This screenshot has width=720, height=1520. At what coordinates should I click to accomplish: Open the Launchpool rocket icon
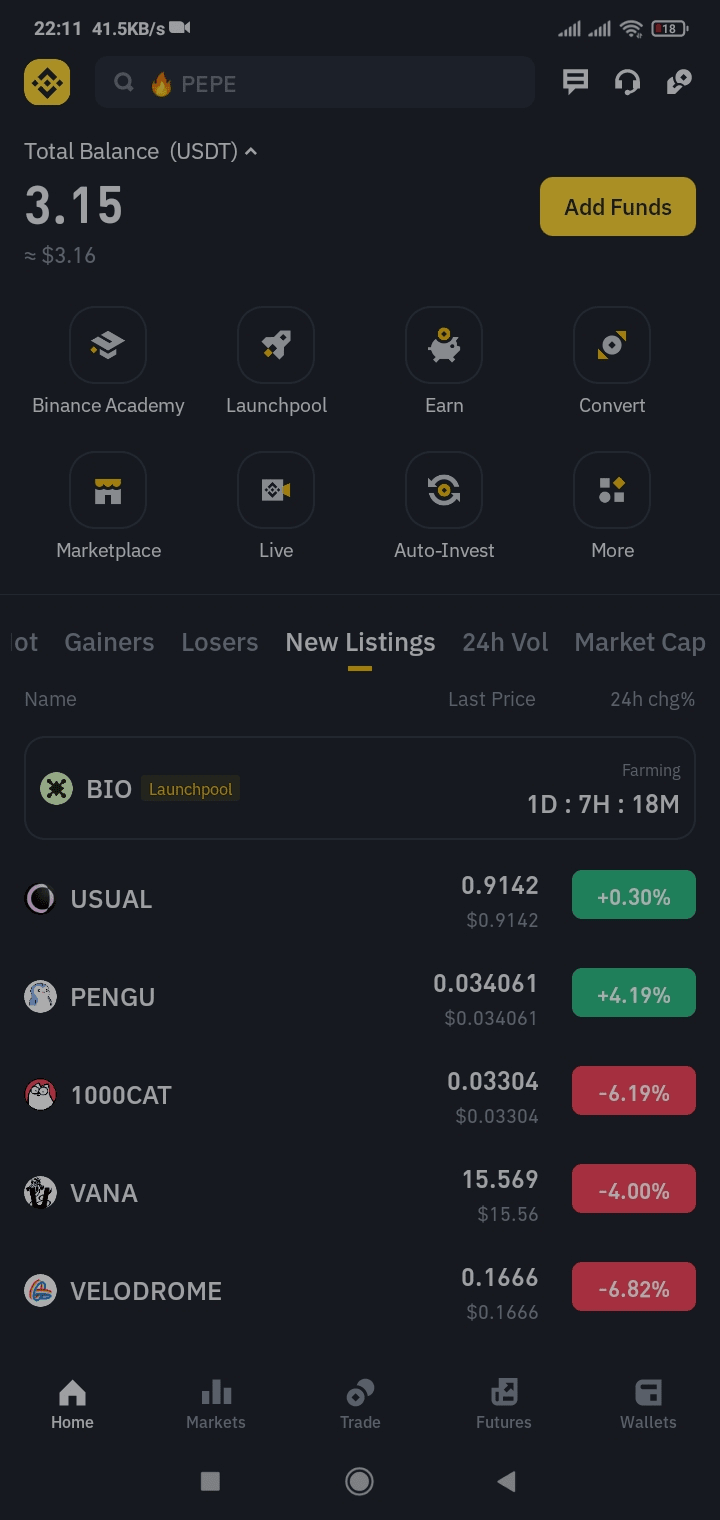[x=276, y=345]
